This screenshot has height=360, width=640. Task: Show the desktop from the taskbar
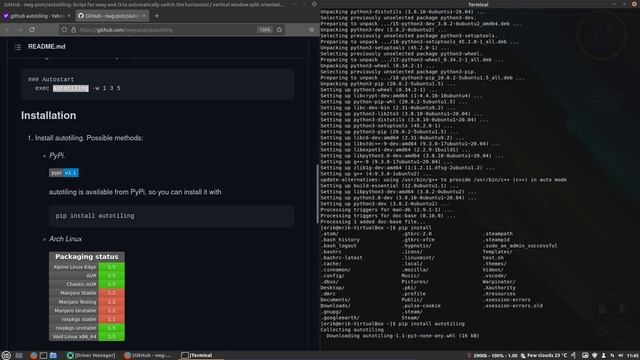[19, 355]
